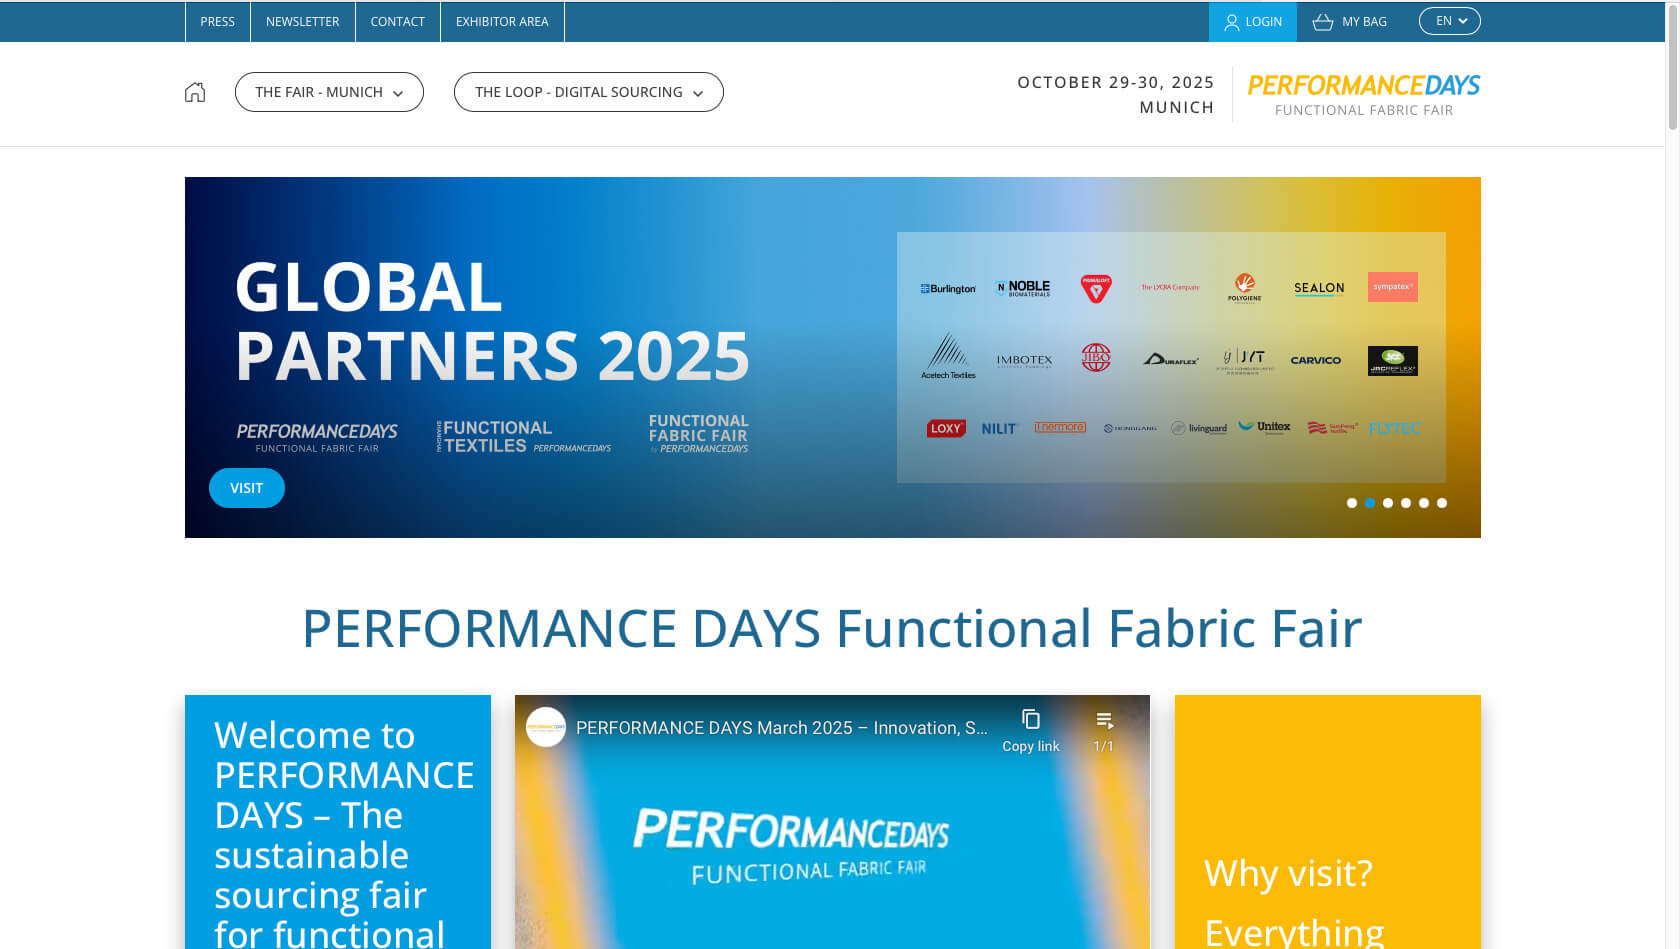Click the Carvico partner logo

click(x=1316, y=360)
